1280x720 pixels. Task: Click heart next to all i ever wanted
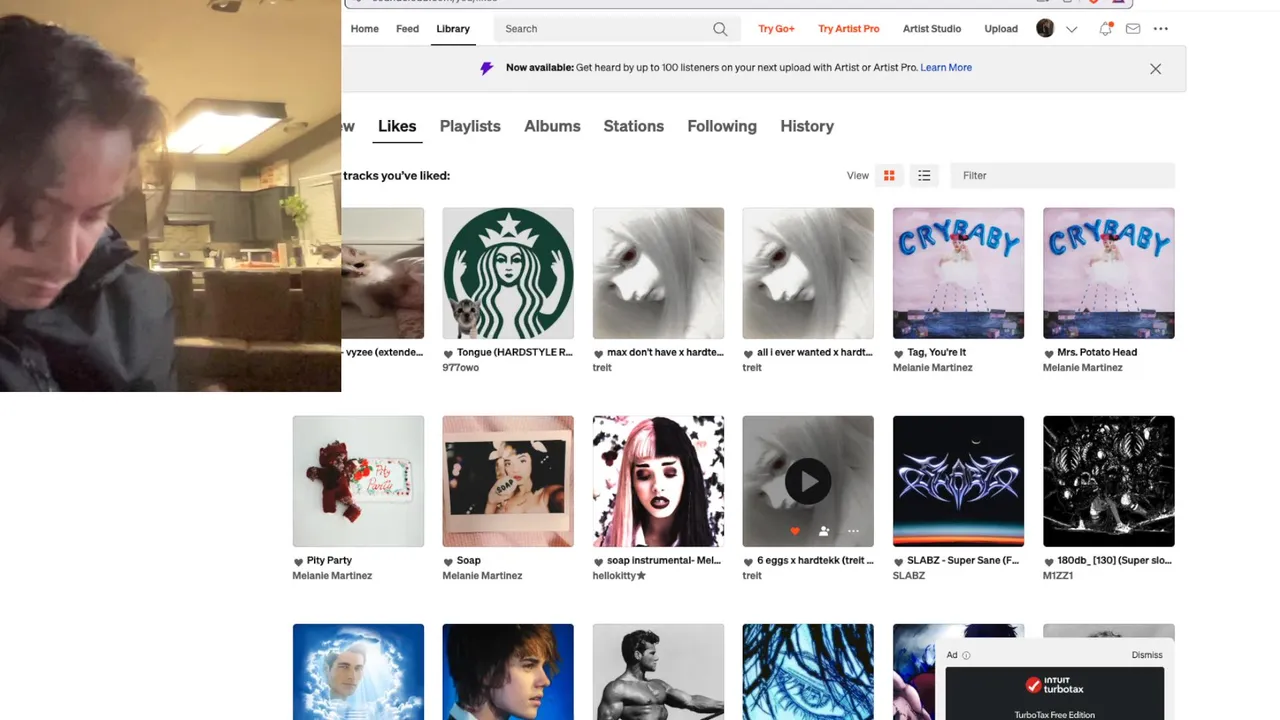click(x=748, y=354)
